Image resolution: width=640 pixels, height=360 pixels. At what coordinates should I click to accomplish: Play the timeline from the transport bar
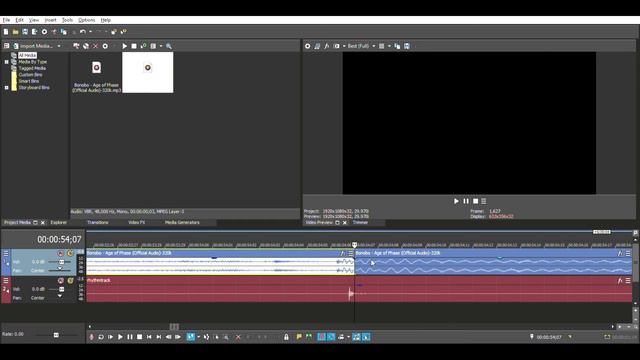120,337
